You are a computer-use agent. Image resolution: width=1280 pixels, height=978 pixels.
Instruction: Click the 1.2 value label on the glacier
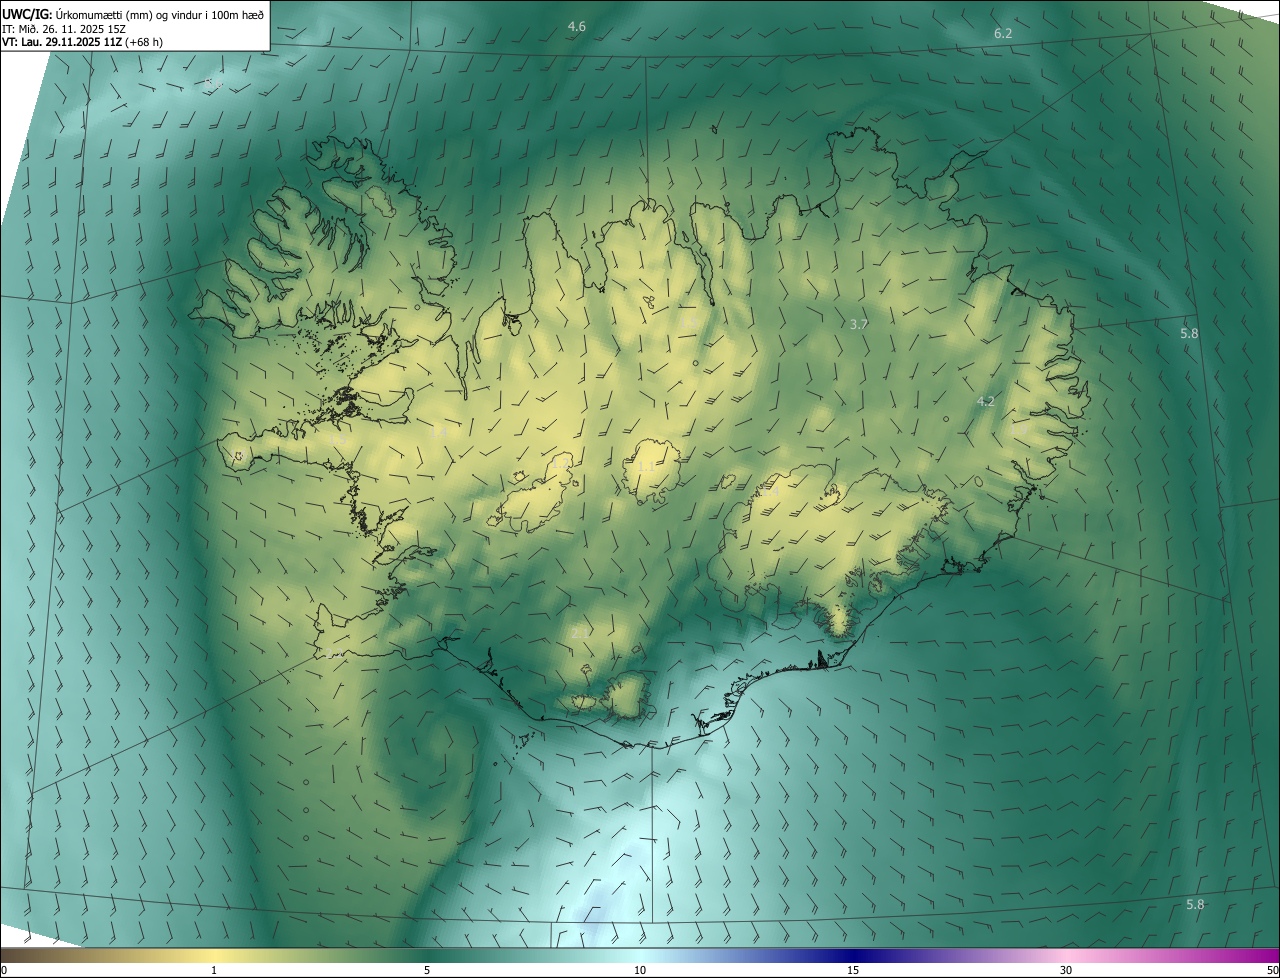(560, 464)
